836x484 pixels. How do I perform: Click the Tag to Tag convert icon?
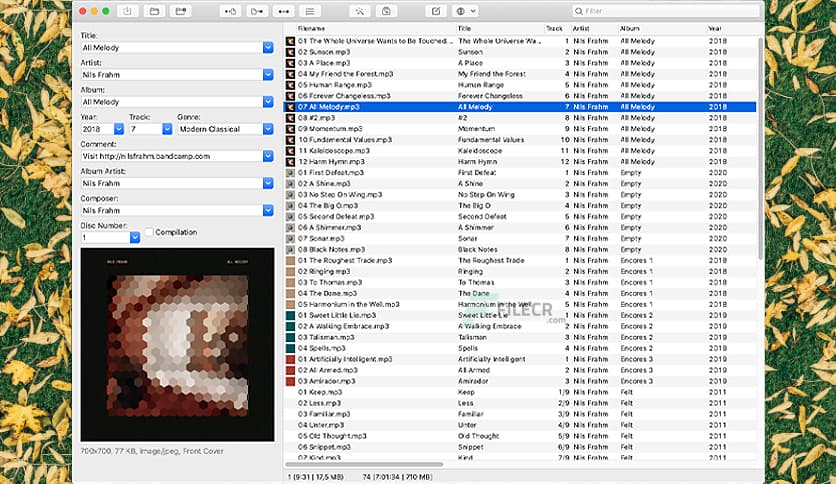[284, 11]
